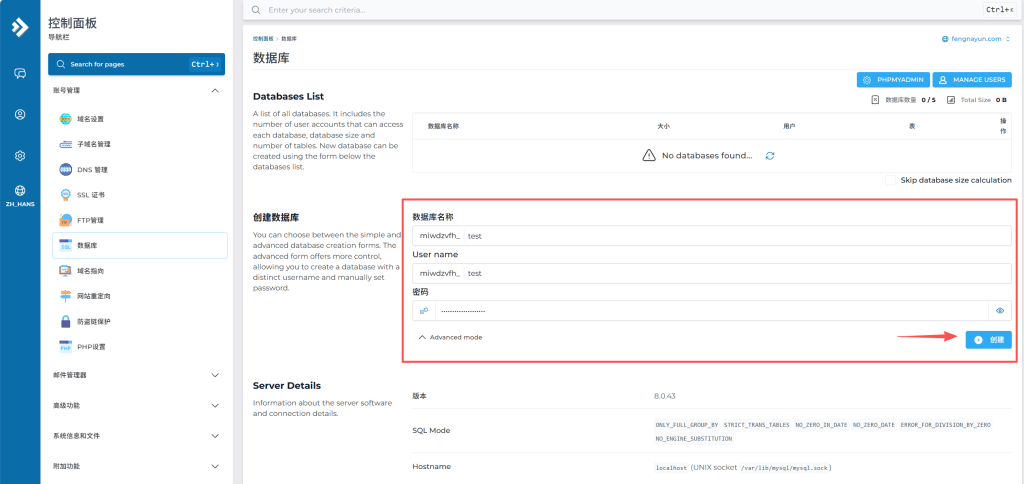Screen dimensions: 1024x484
Task: Expand the 邮件管理器 section
Action: (215, 375)
